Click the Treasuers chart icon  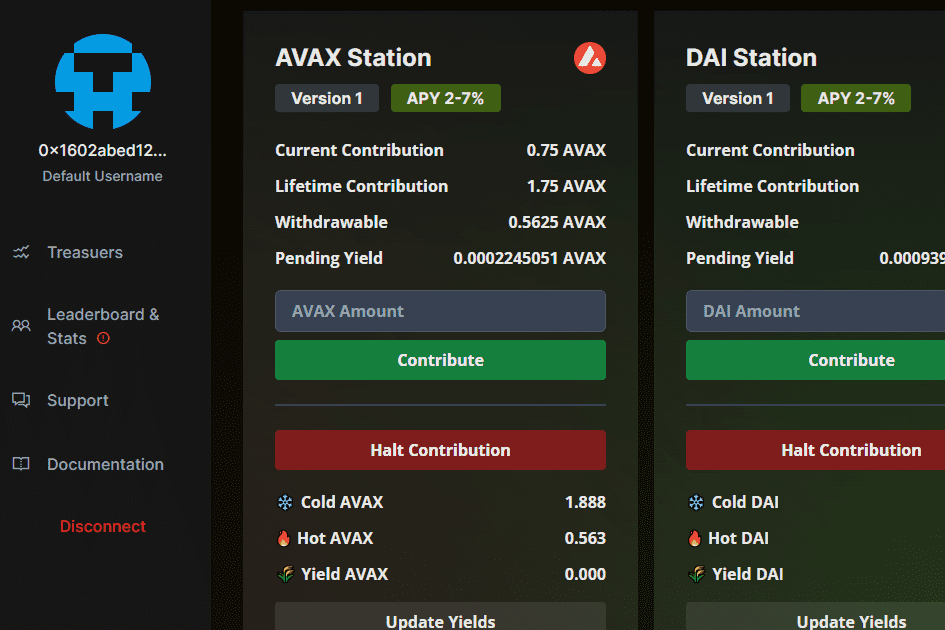click(x=21, y=252)
